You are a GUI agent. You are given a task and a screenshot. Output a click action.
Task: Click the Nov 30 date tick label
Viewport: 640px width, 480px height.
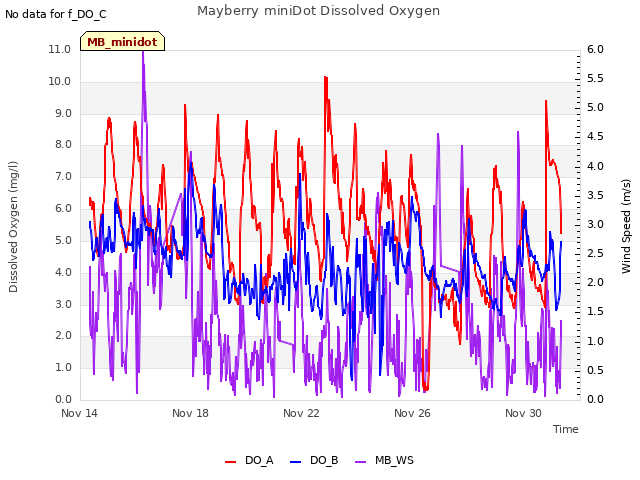tap(523, 413)
